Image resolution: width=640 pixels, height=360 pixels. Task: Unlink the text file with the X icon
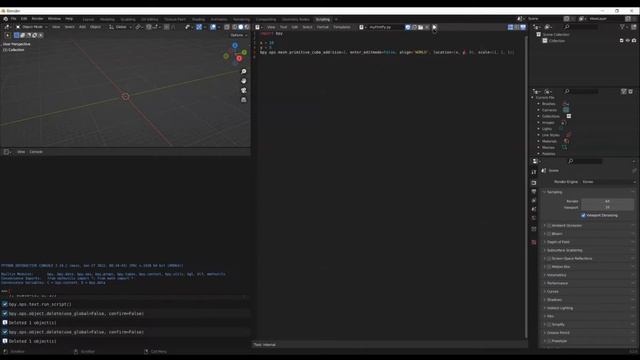(x=427, y=27)
